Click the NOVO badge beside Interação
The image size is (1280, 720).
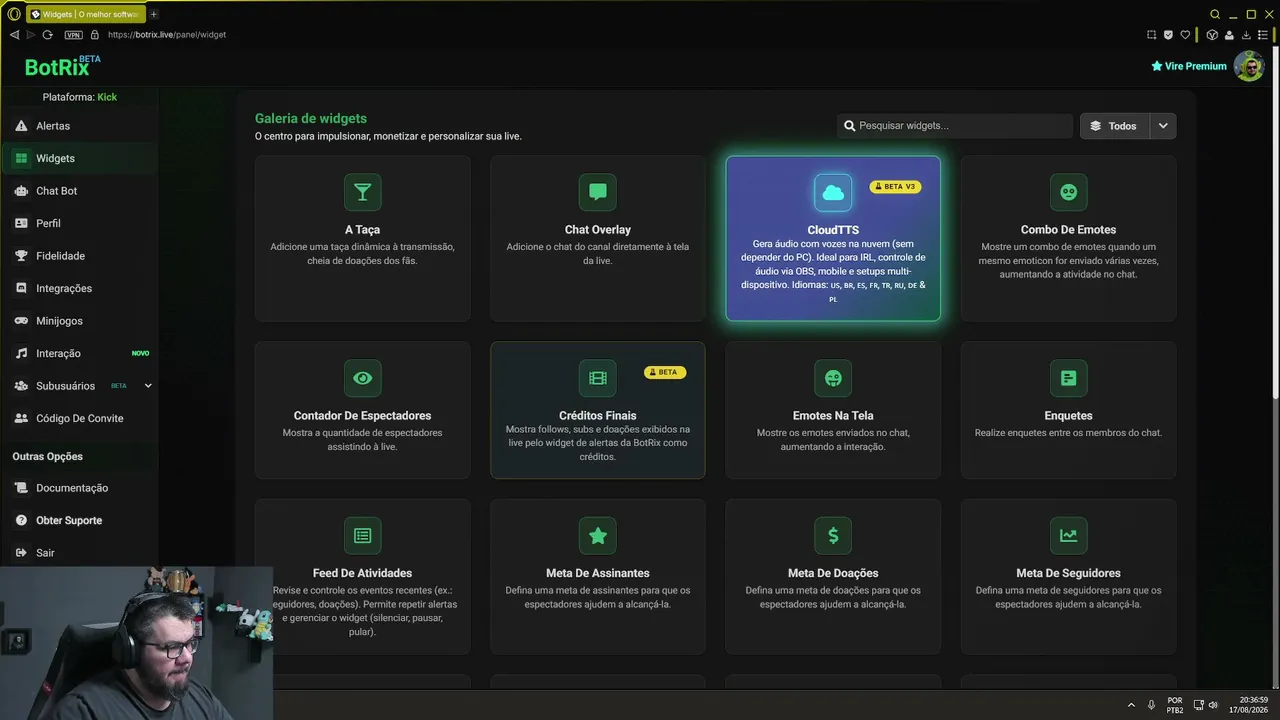point(140,353)
